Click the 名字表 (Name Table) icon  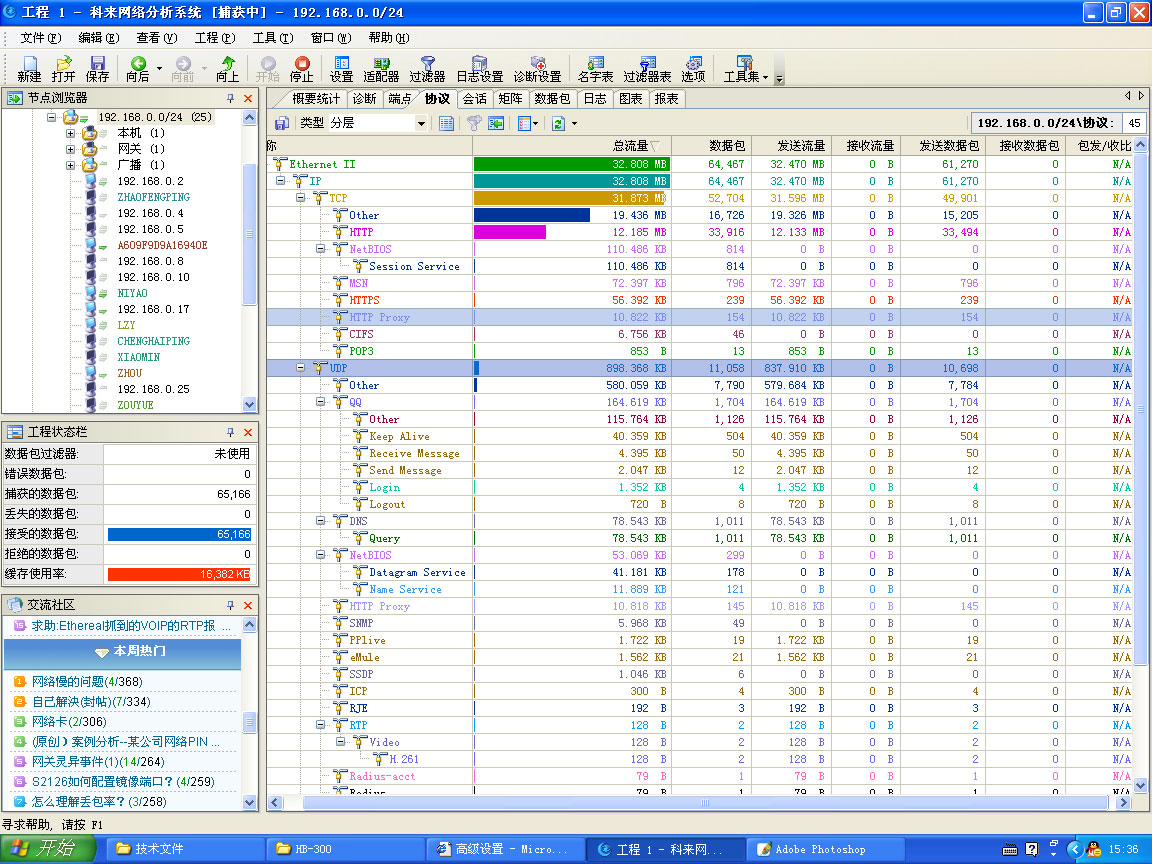(x=595, y=68)
